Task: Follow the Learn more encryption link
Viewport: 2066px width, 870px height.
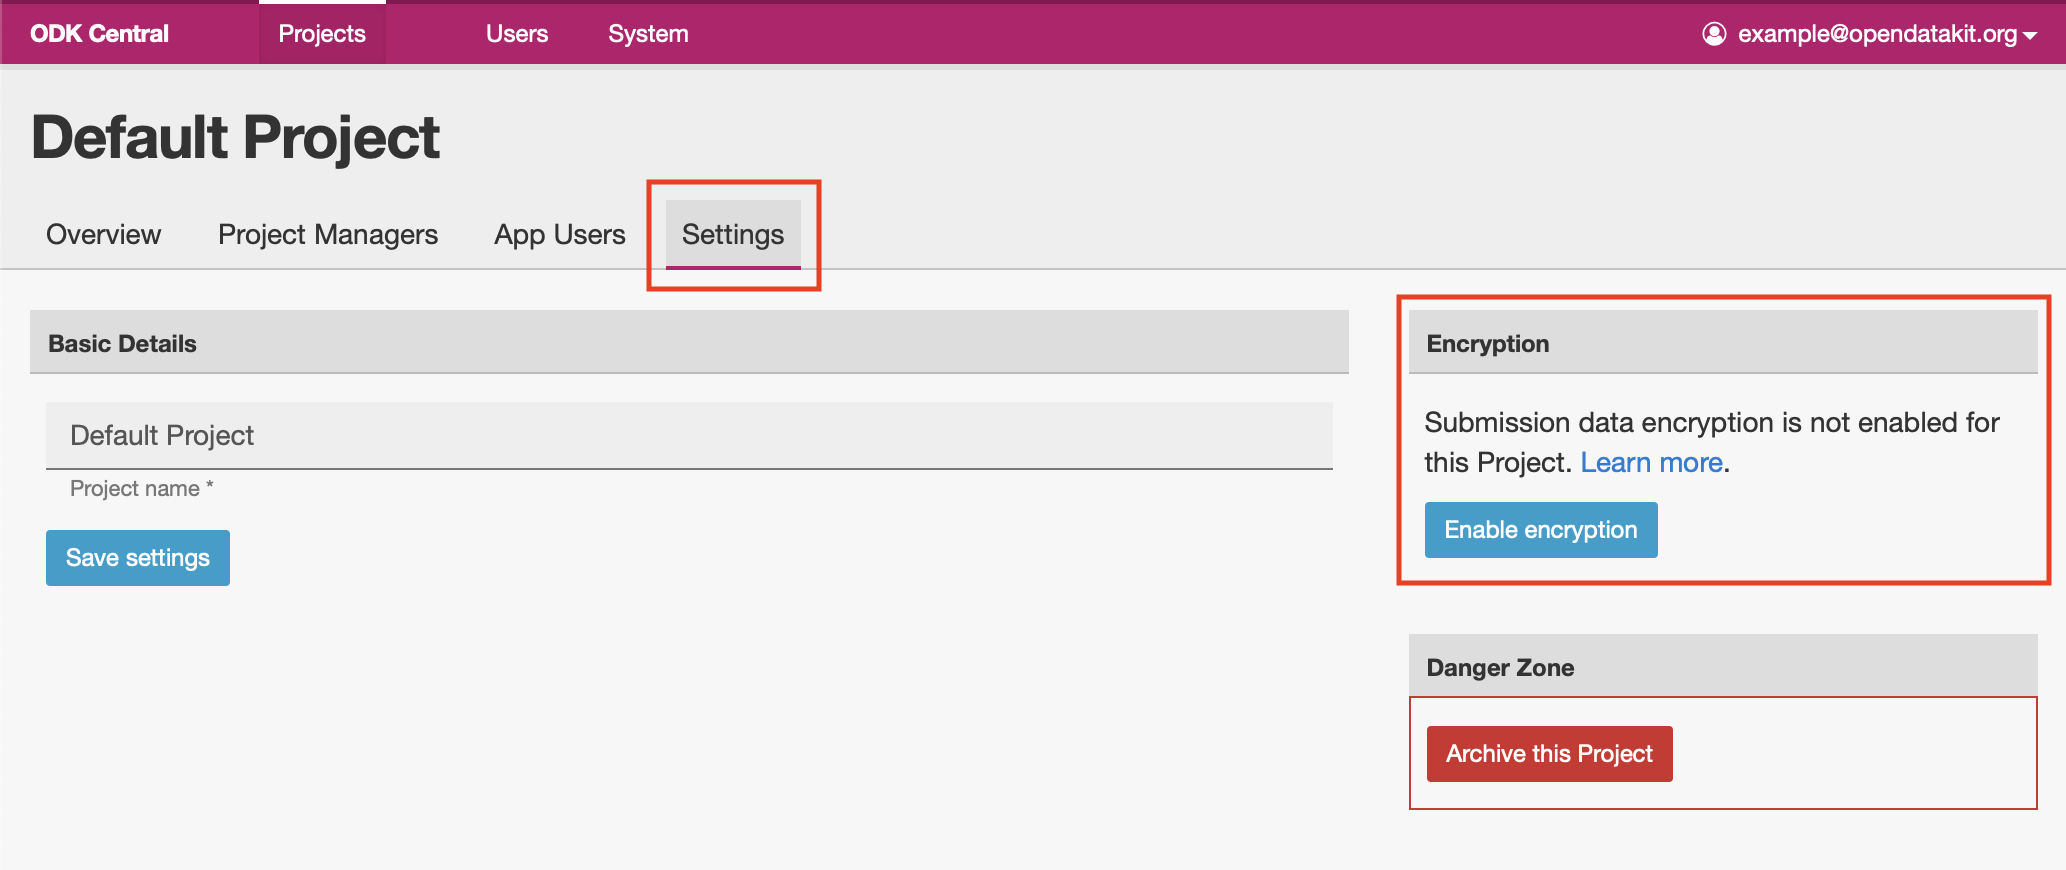Action: (x=1651, y=462)
